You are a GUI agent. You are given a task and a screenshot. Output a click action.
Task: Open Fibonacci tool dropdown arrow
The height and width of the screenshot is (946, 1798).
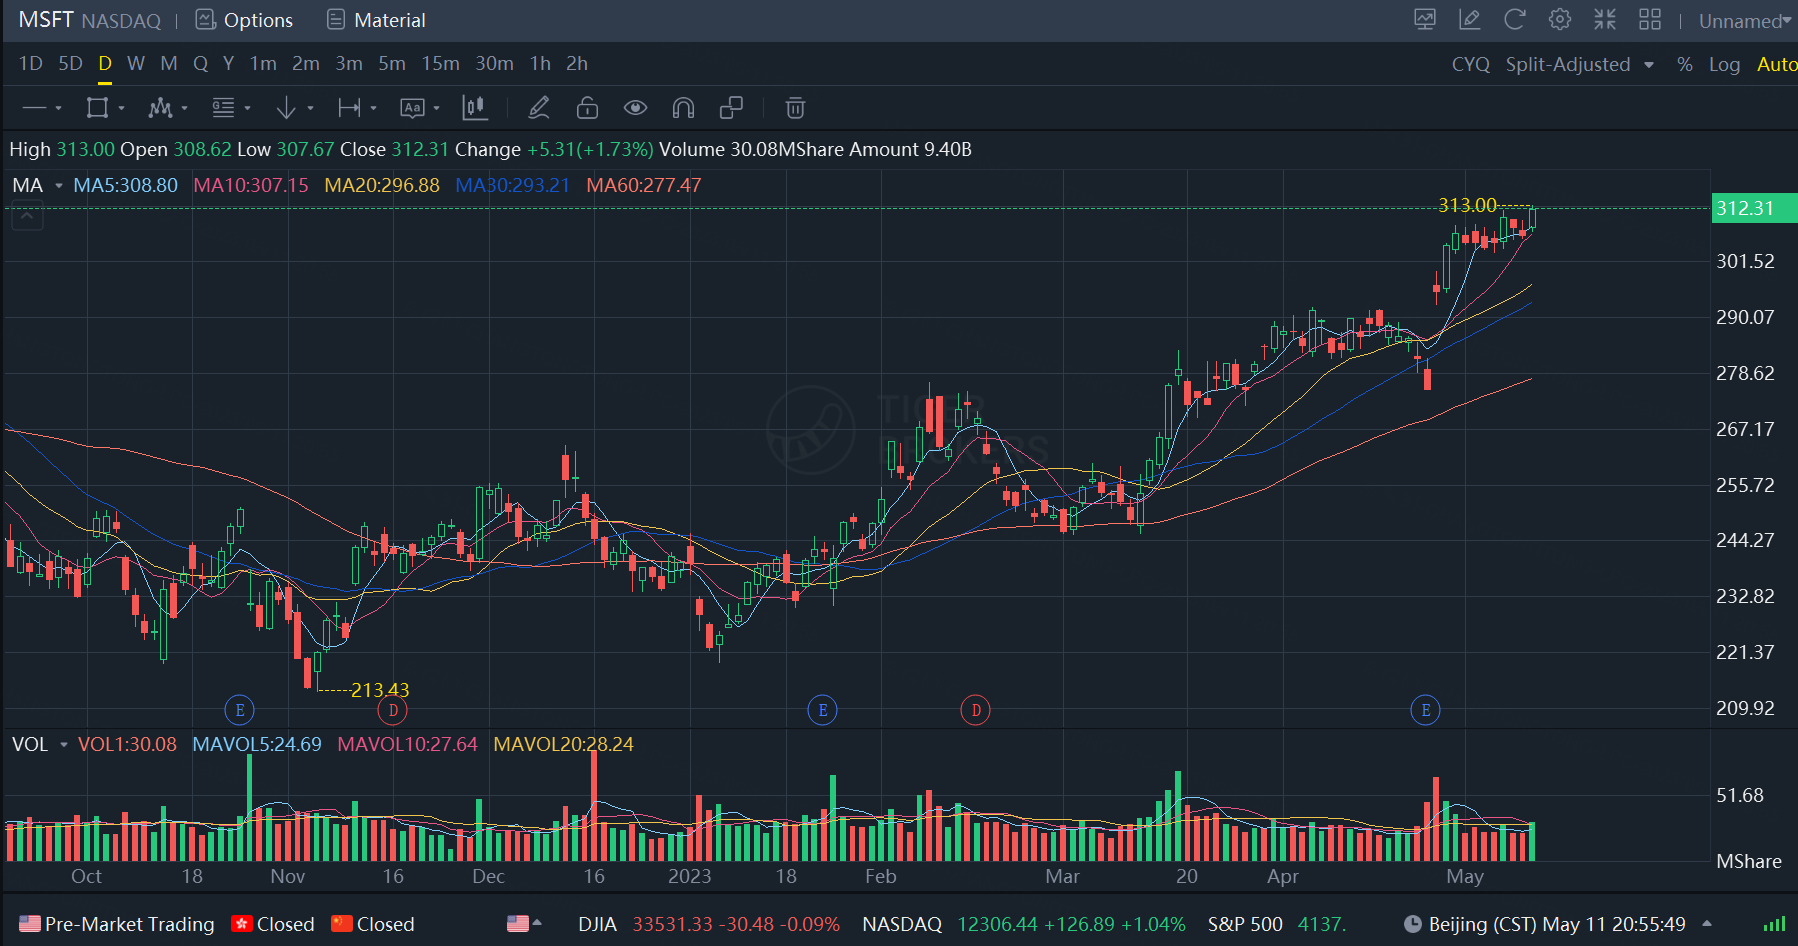point(248,108)
